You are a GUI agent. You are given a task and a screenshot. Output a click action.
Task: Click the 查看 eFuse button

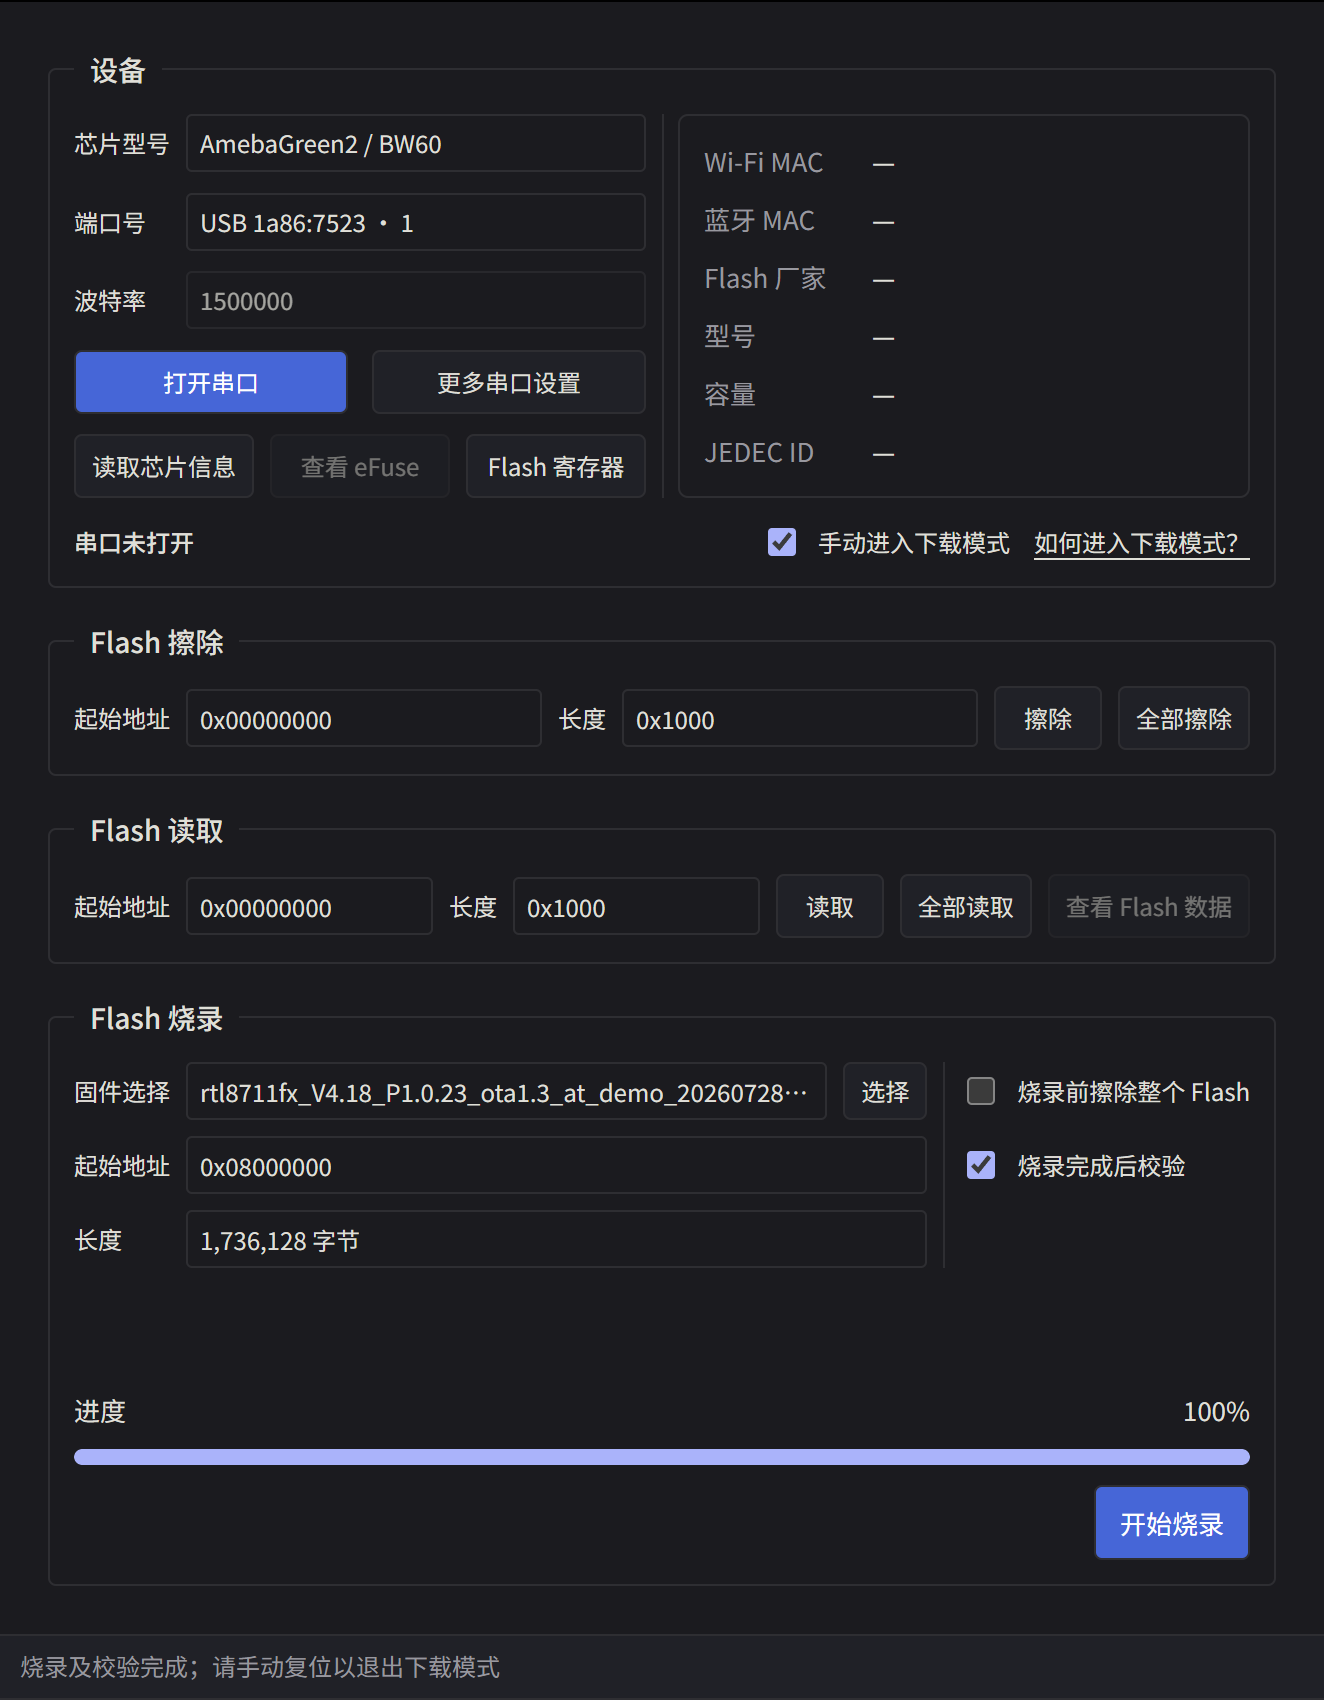360,467
